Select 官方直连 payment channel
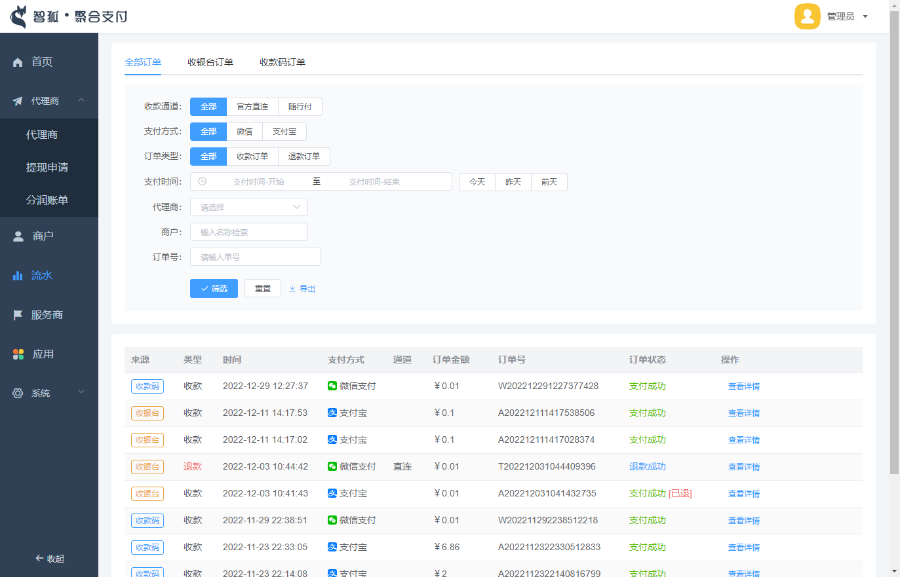The width and height of the screenshot is (900, 577). 253,107
